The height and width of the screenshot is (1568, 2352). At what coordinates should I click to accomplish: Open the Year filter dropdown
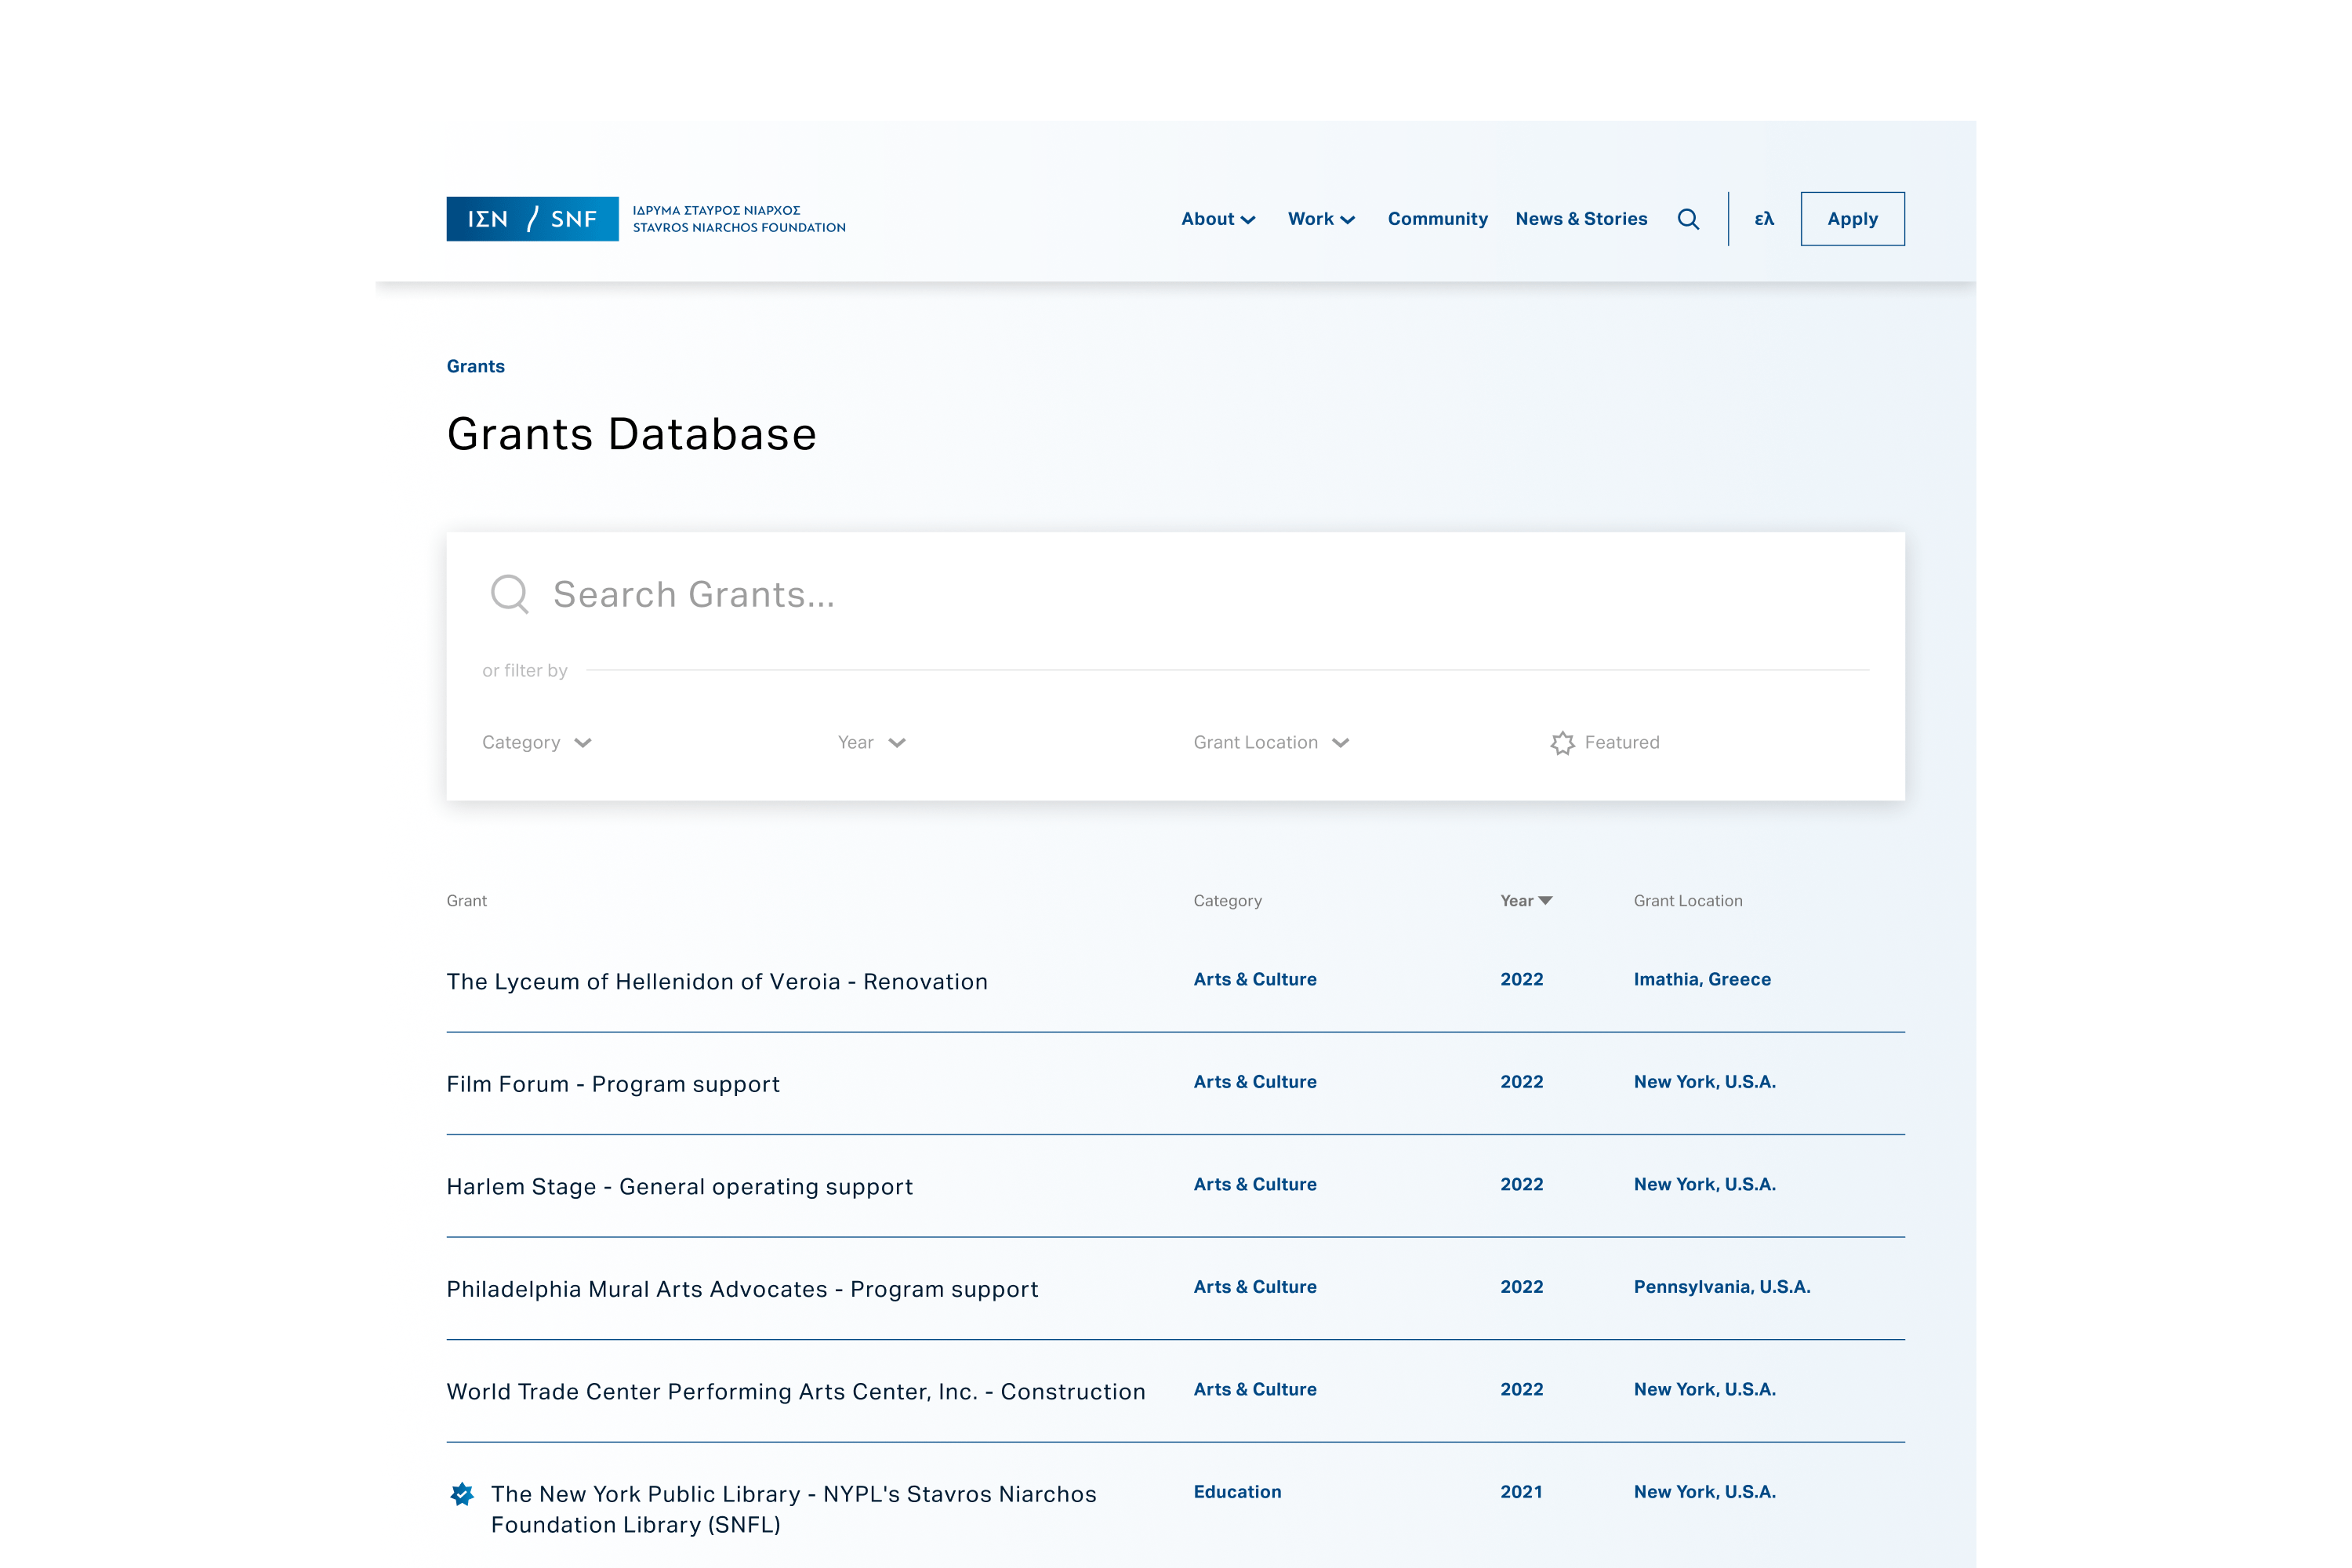click(x=872, y=742)
